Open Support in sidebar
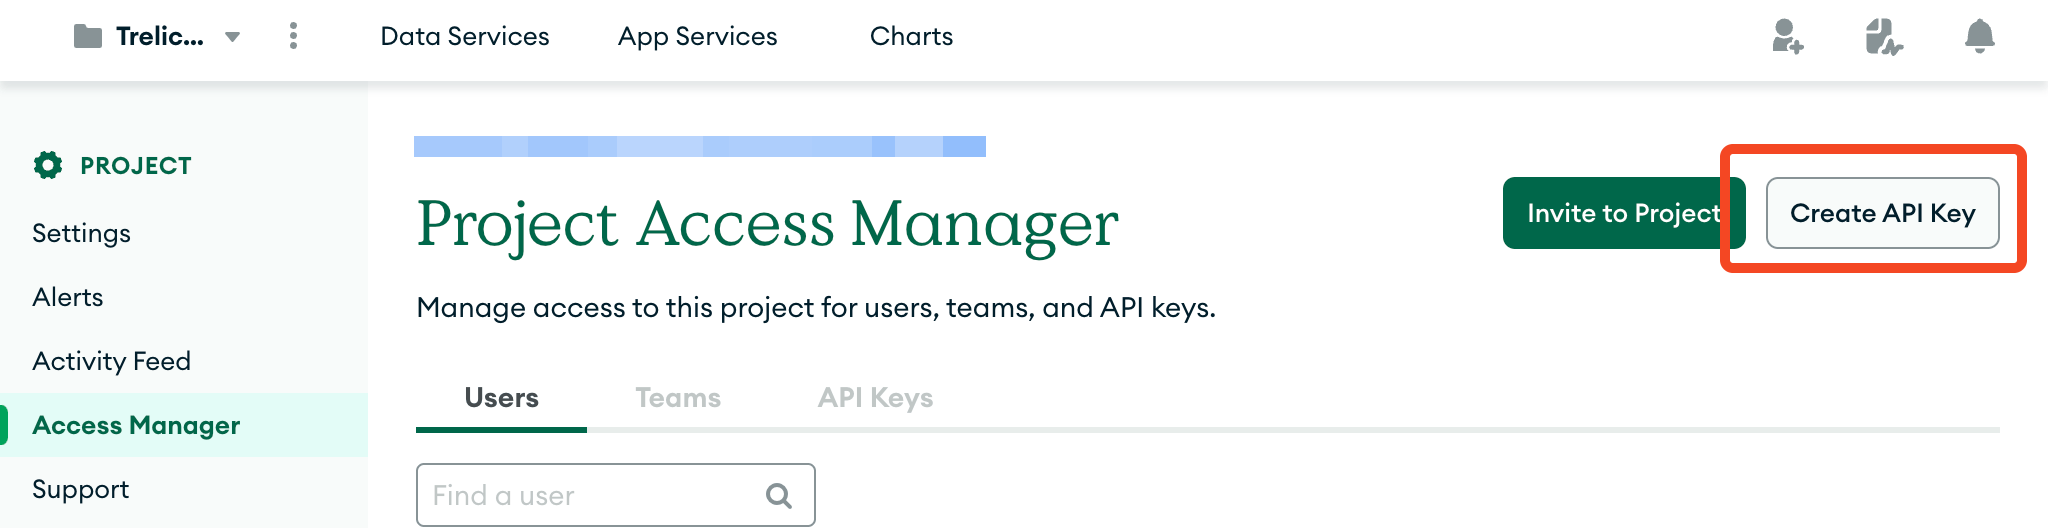Viewport: 2048px width, 528px height. point(80,489)
